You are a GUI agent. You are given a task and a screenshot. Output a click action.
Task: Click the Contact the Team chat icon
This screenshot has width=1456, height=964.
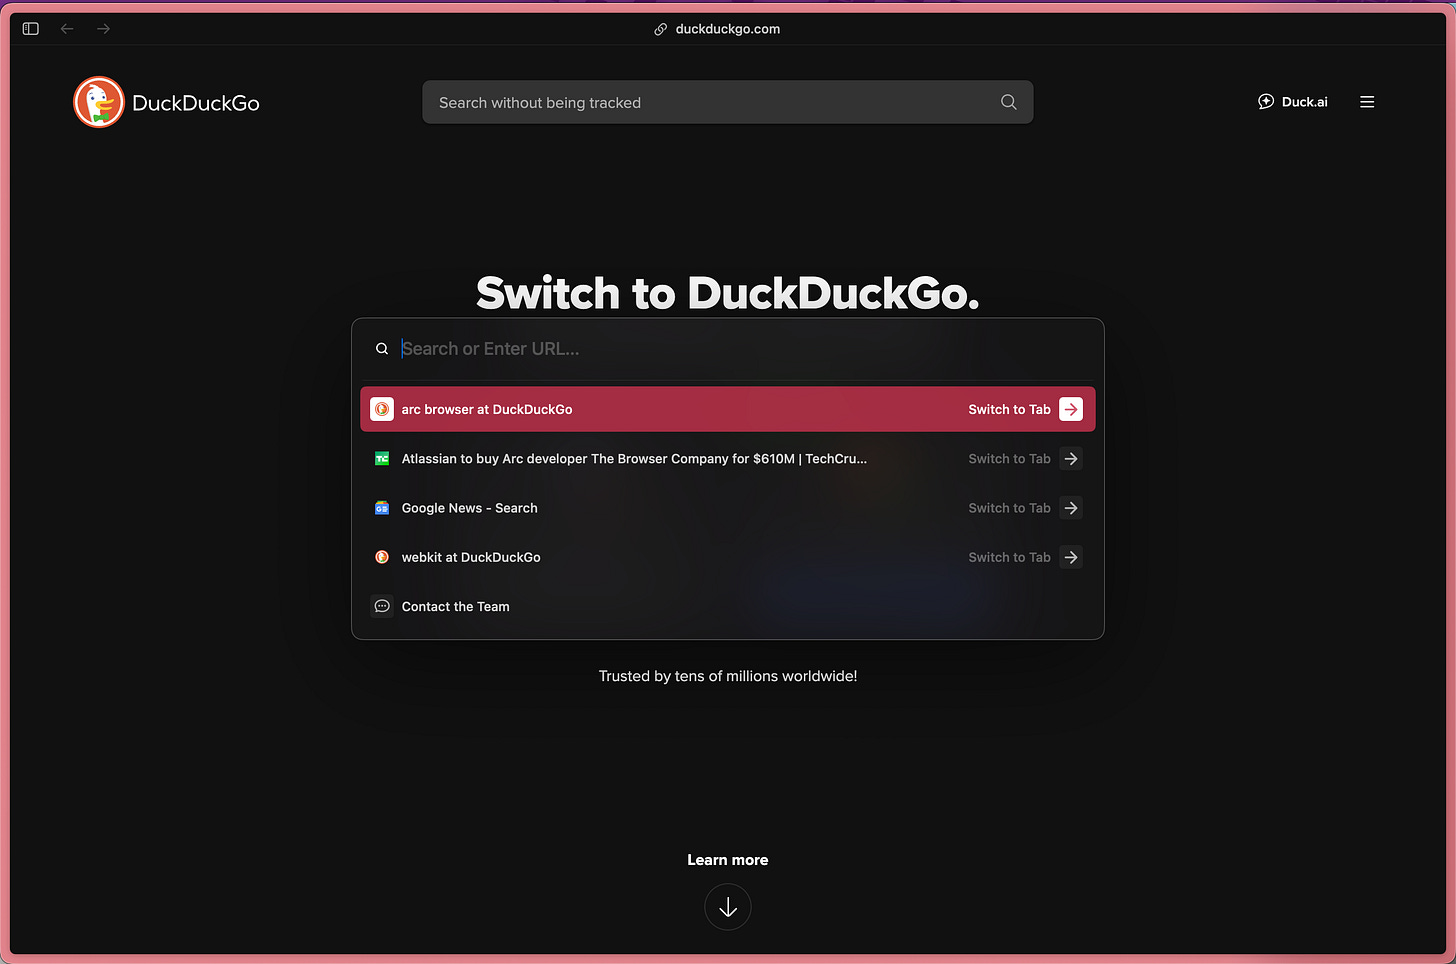382,606
